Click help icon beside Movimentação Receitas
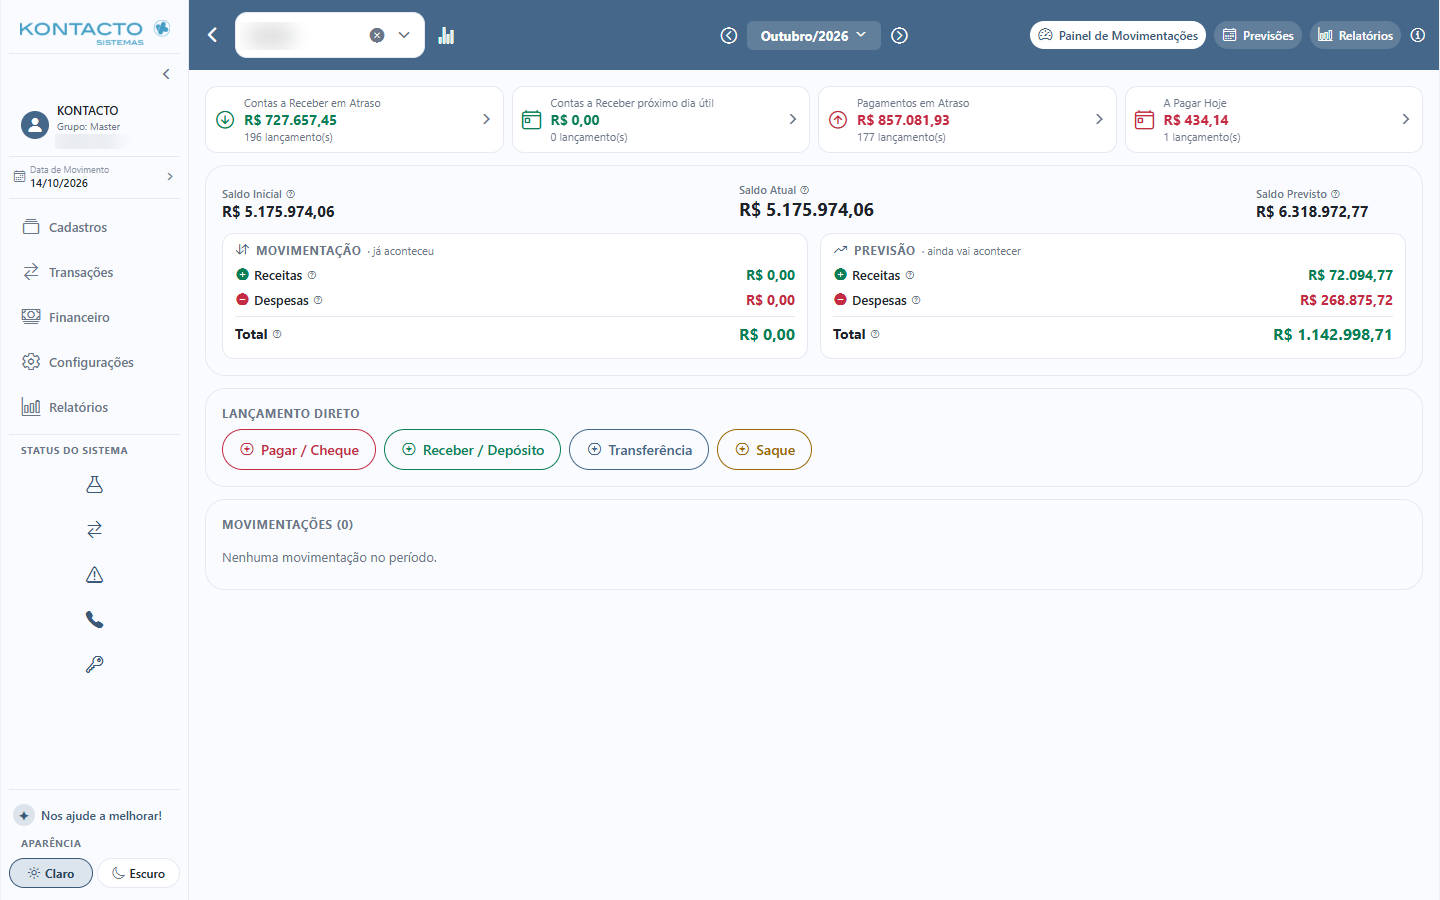 (x=312, y=275)
